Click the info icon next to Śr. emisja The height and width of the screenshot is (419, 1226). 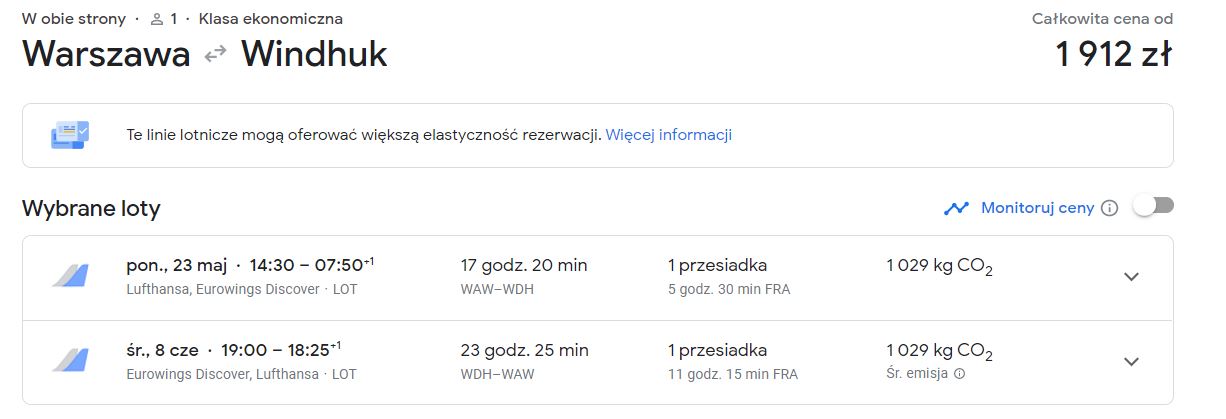coord(960,374)
